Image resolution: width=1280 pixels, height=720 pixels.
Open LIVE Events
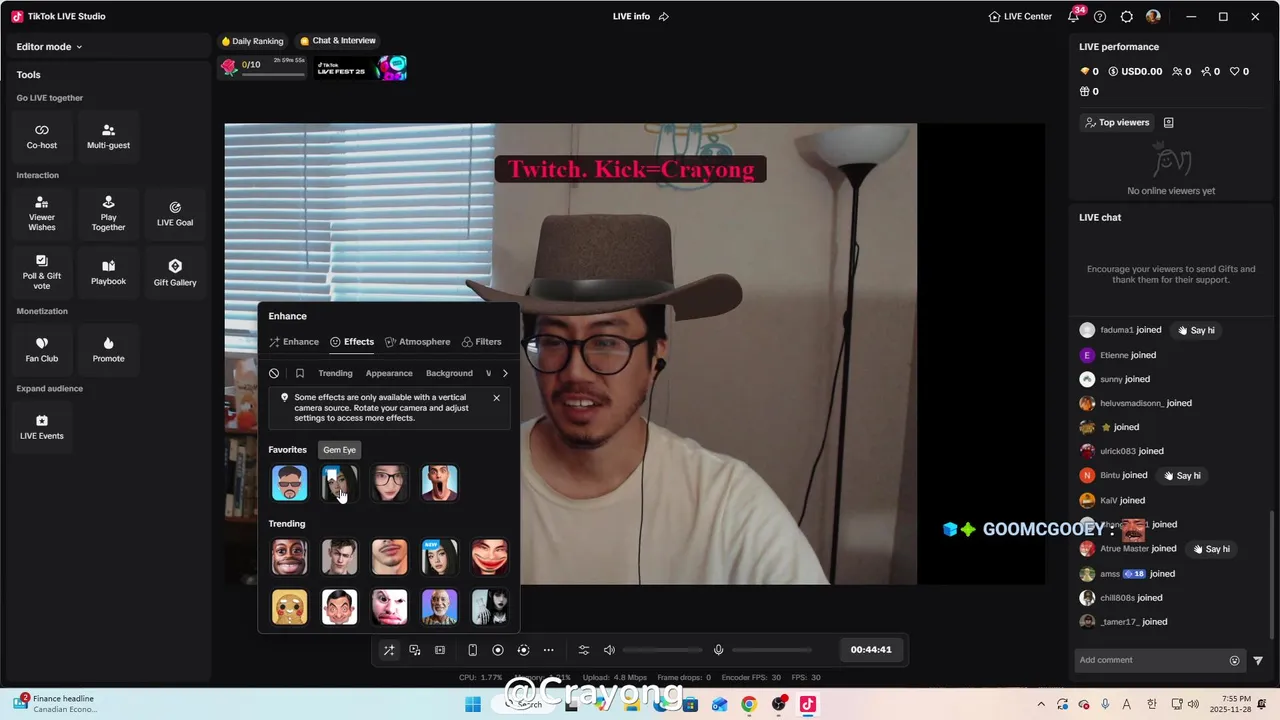coord(42,426)
